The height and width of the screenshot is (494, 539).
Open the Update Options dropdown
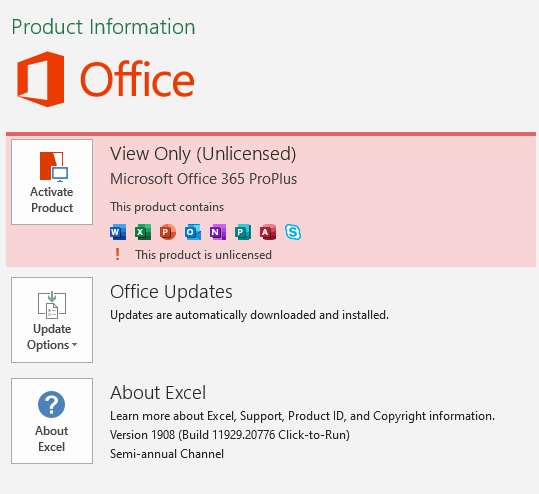[x=52, y=320]
